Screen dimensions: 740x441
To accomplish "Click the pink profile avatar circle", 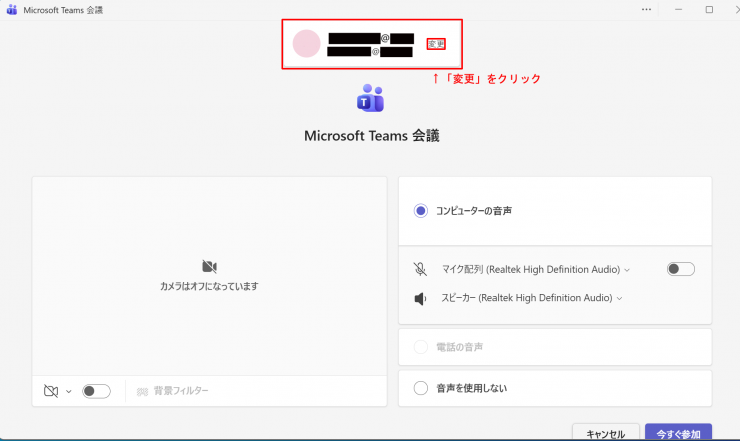I will pos(306,43).
